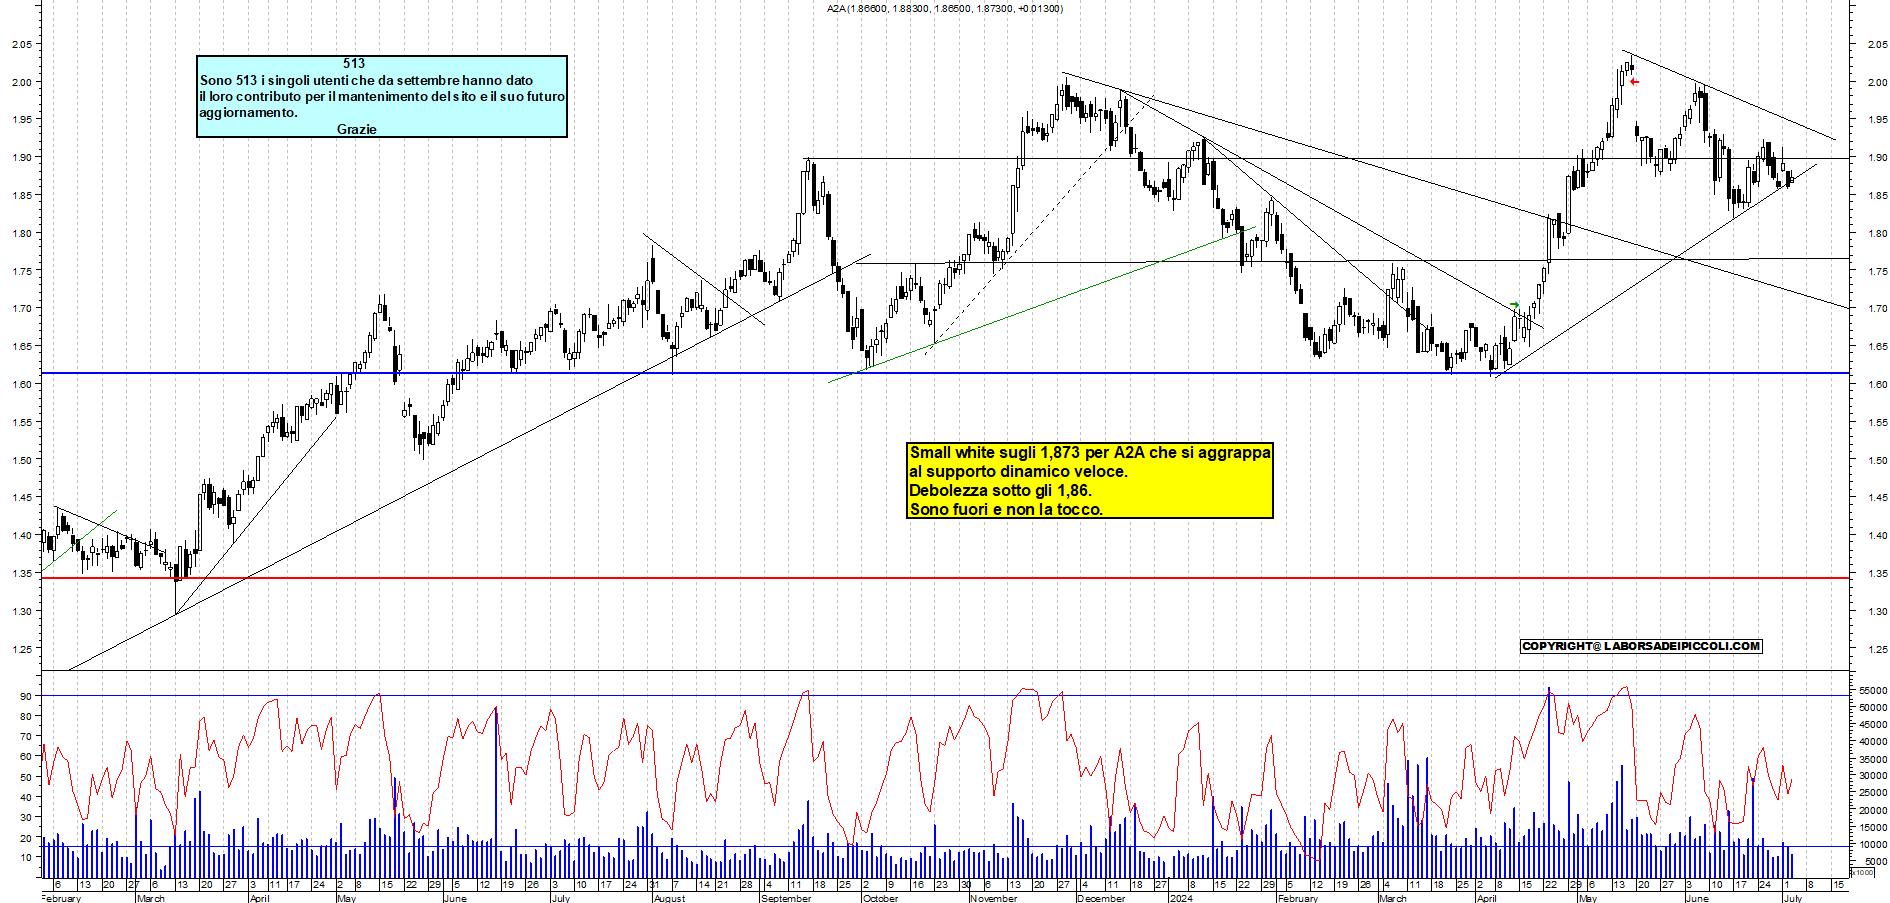1890x903 pixels.
Task: Select the blue horizontal support line
Action: tap(945, 373)
